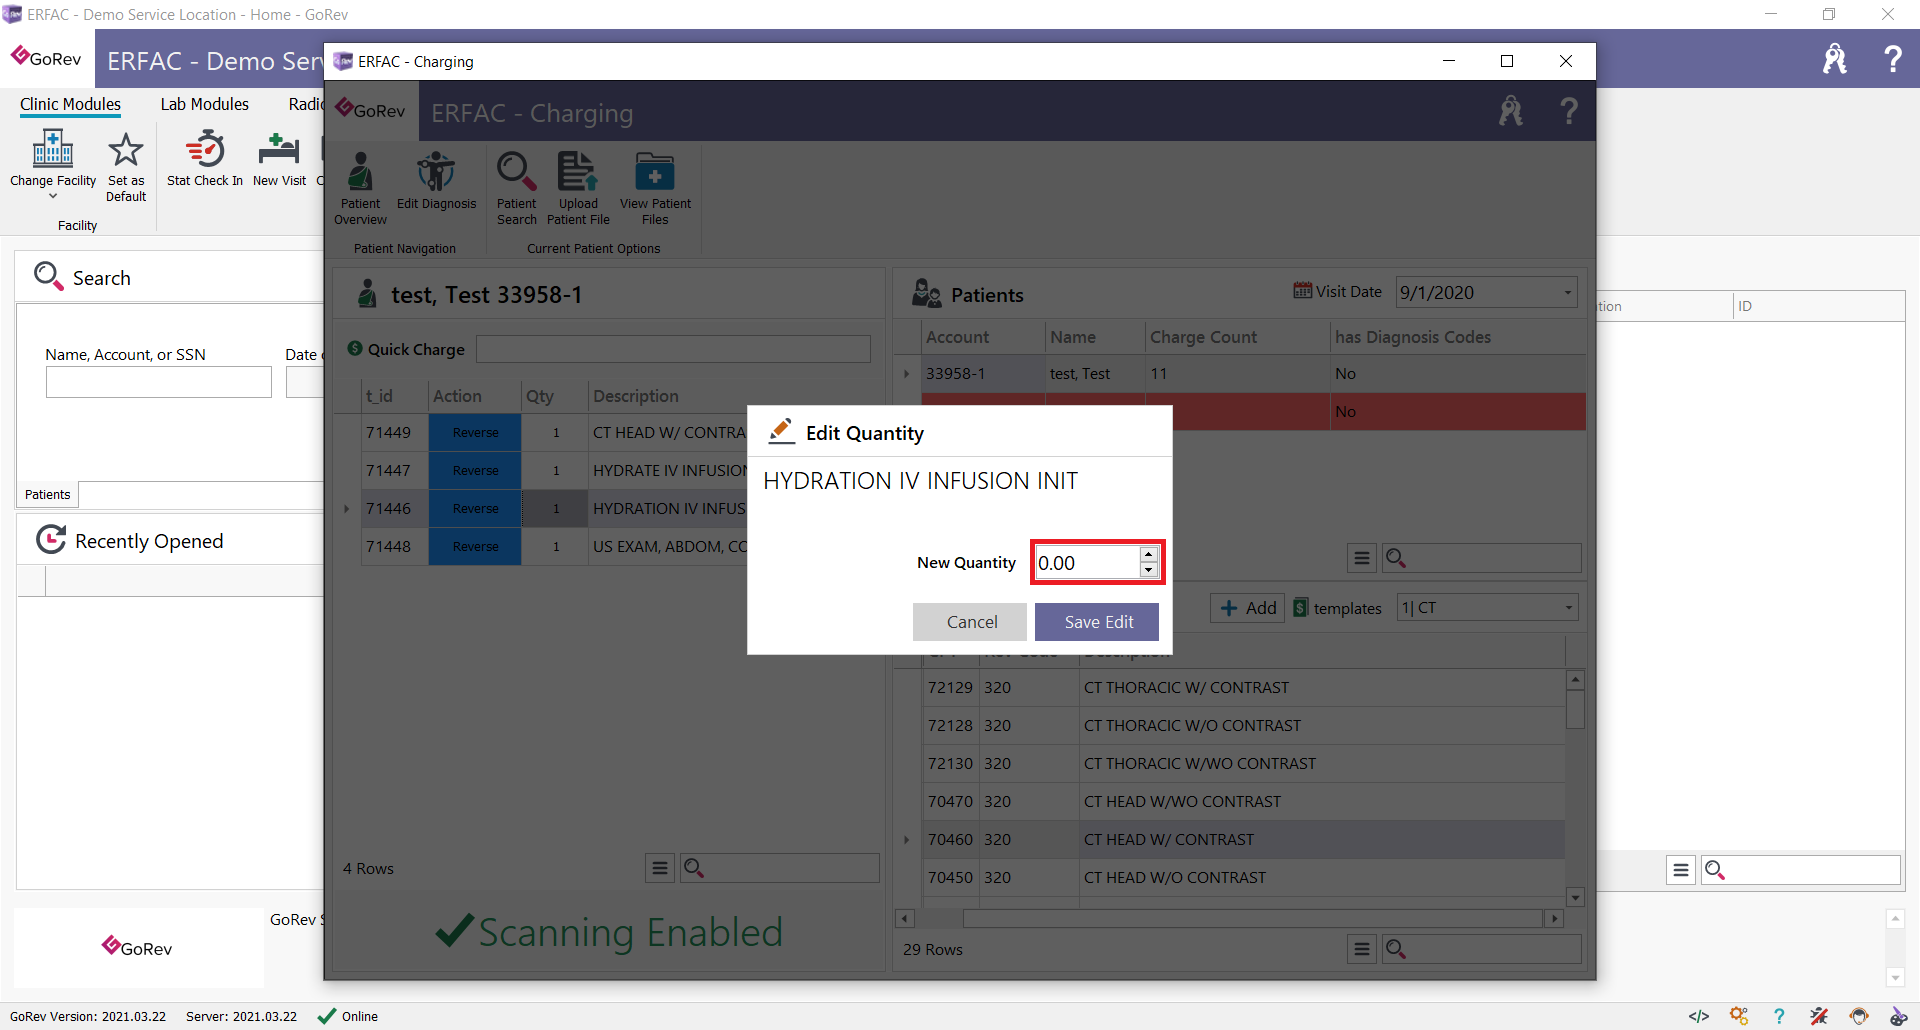
Task: Open the Patient Overview icon
Action: click(x=360, y=171)
